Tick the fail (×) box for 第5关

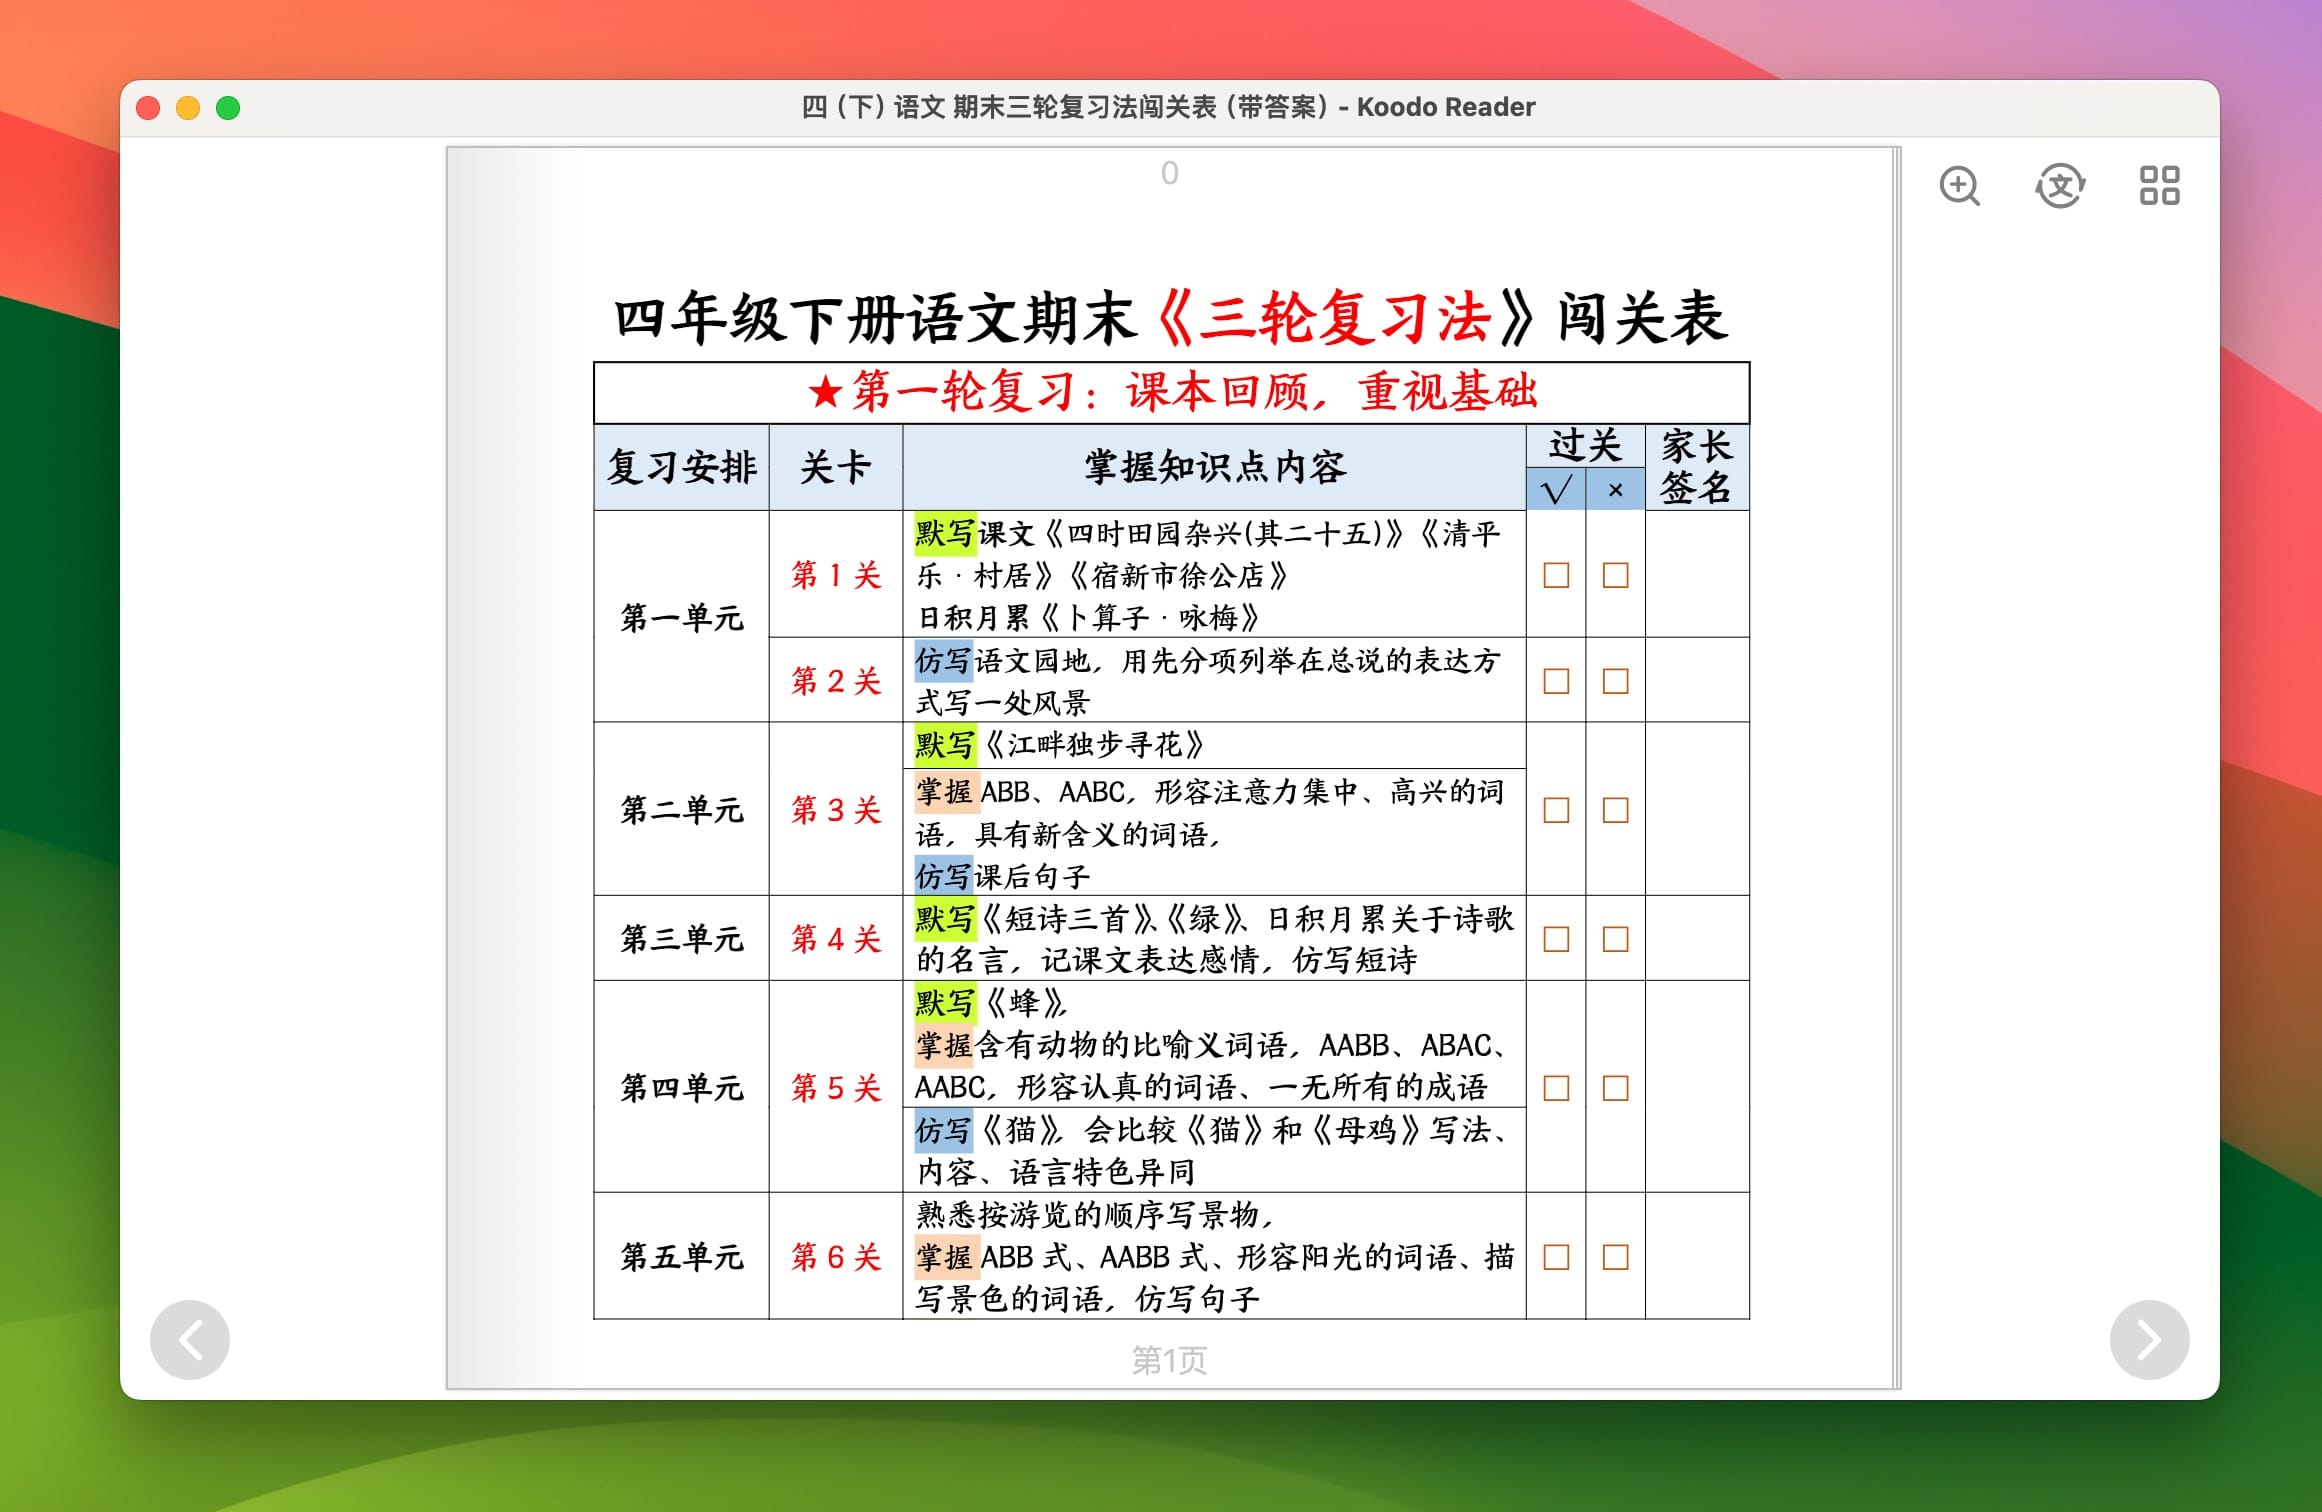[x=1615, y=1087]
